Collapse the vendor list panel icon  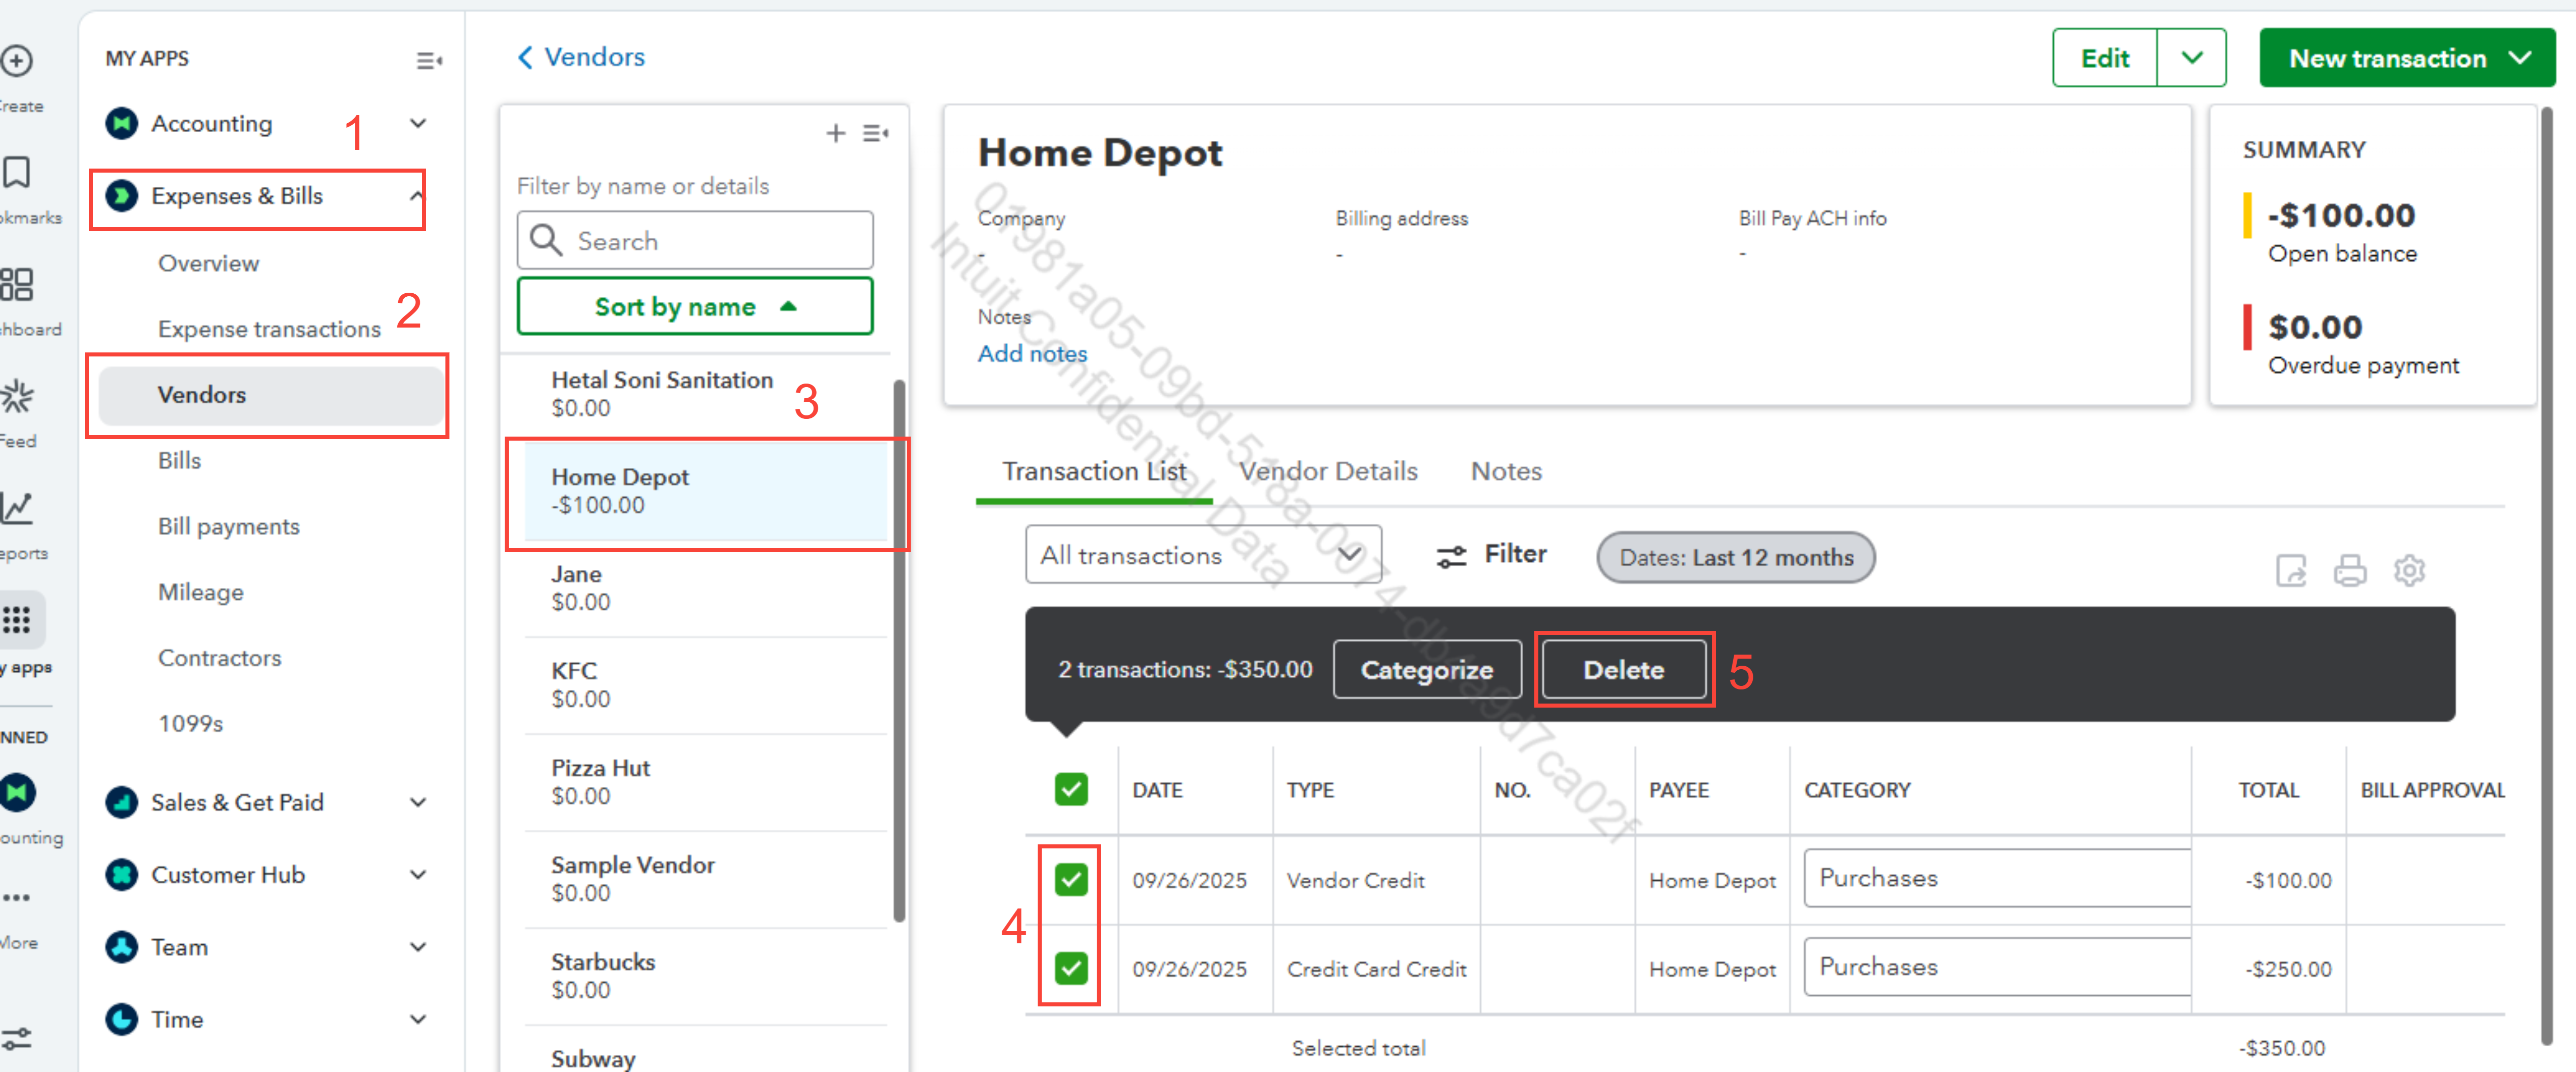[x=875, y=133]
